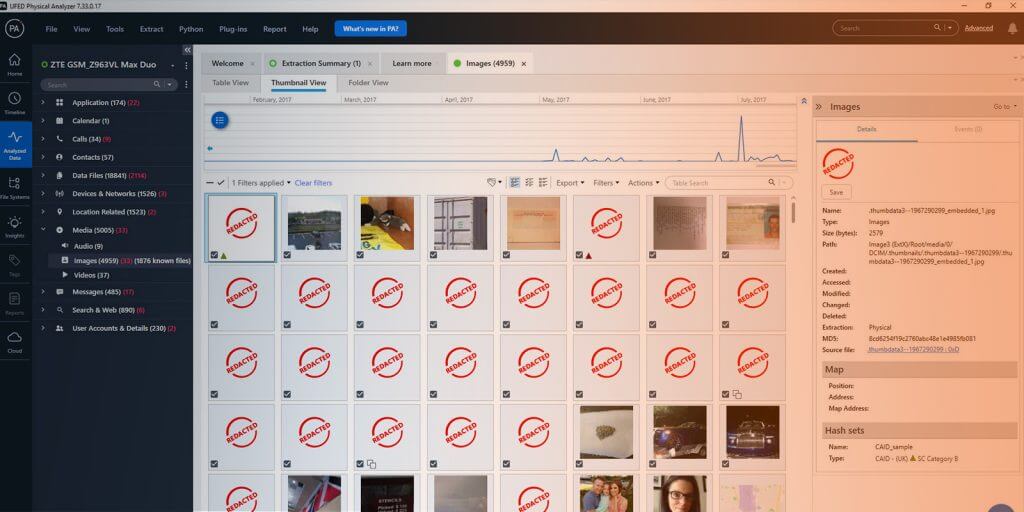Uncheck the first redacted thumbnail checkbox
This screenshot has height=512, width=1024.
point(214,255)
